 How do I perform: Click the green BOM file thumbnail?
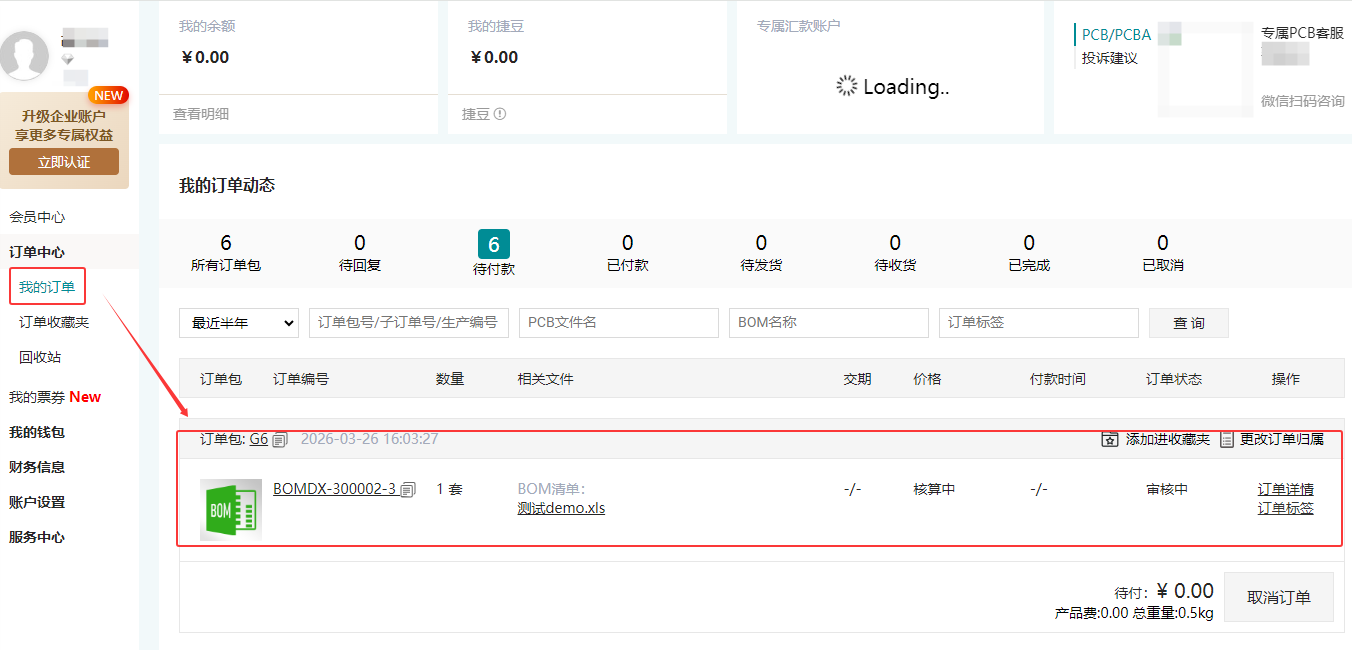point(231,510)
